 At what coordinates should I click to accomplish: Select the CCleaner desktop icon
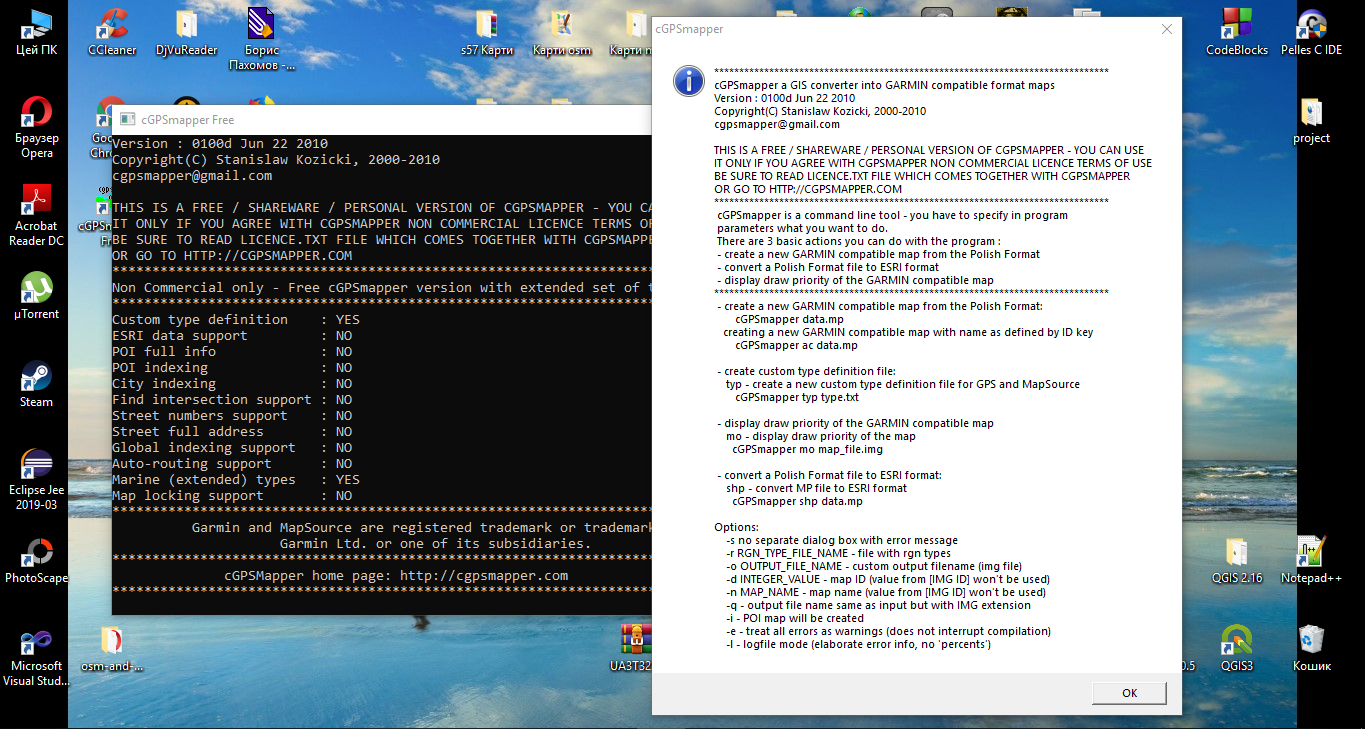click(112, 33)
